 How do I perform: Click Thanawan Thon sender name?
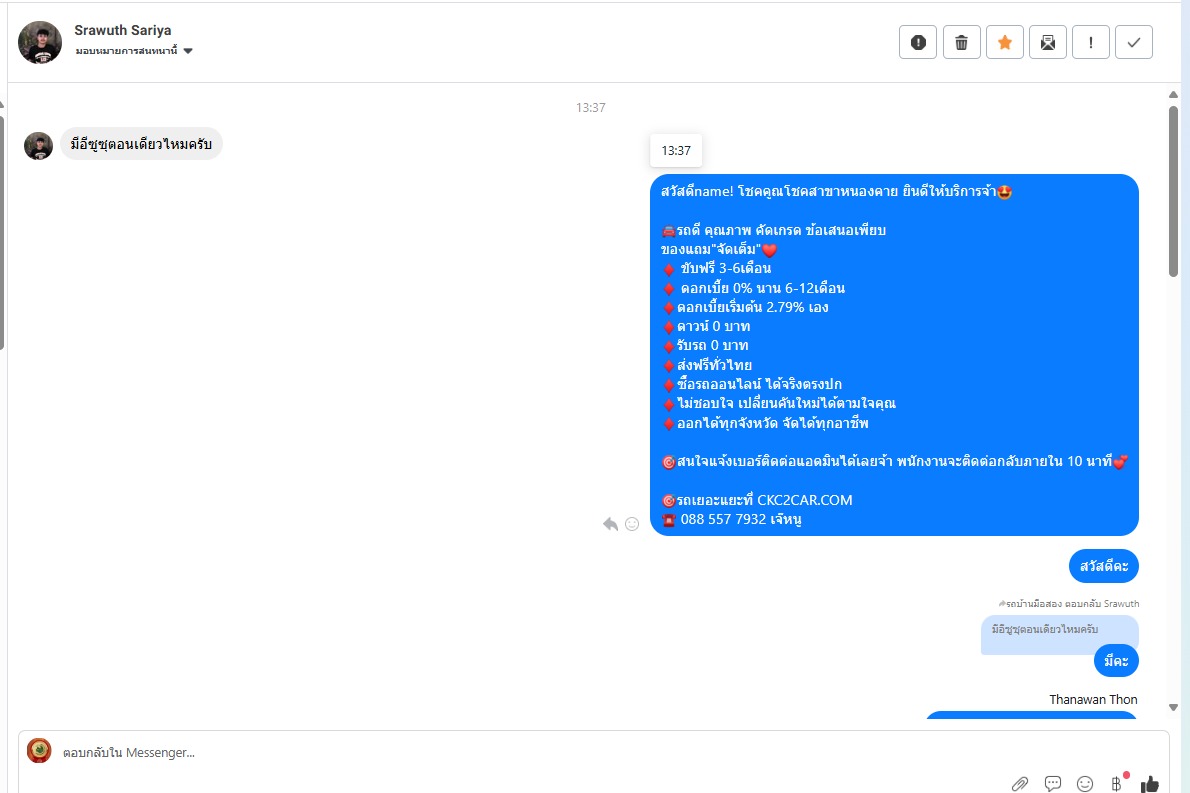(1093, 700)
